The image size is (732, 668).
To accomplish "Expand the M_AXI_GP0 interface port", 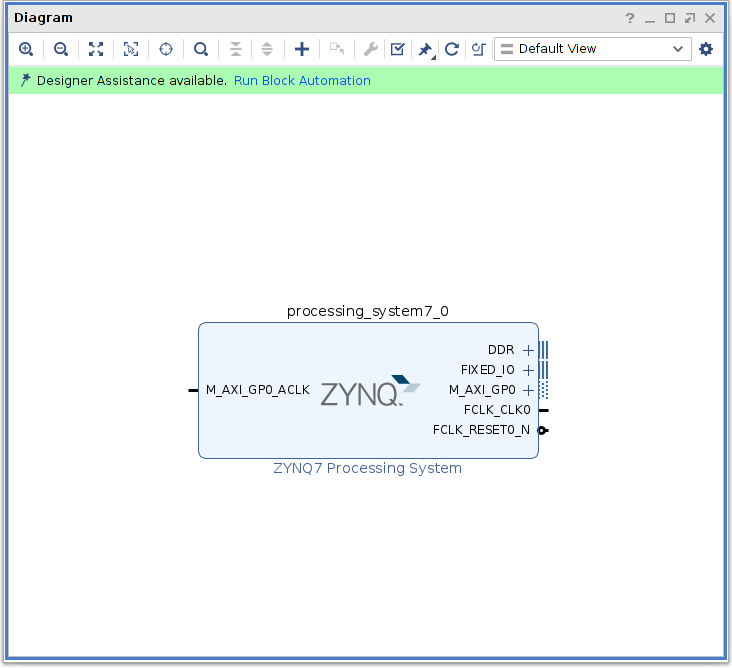I will [528, 390].
